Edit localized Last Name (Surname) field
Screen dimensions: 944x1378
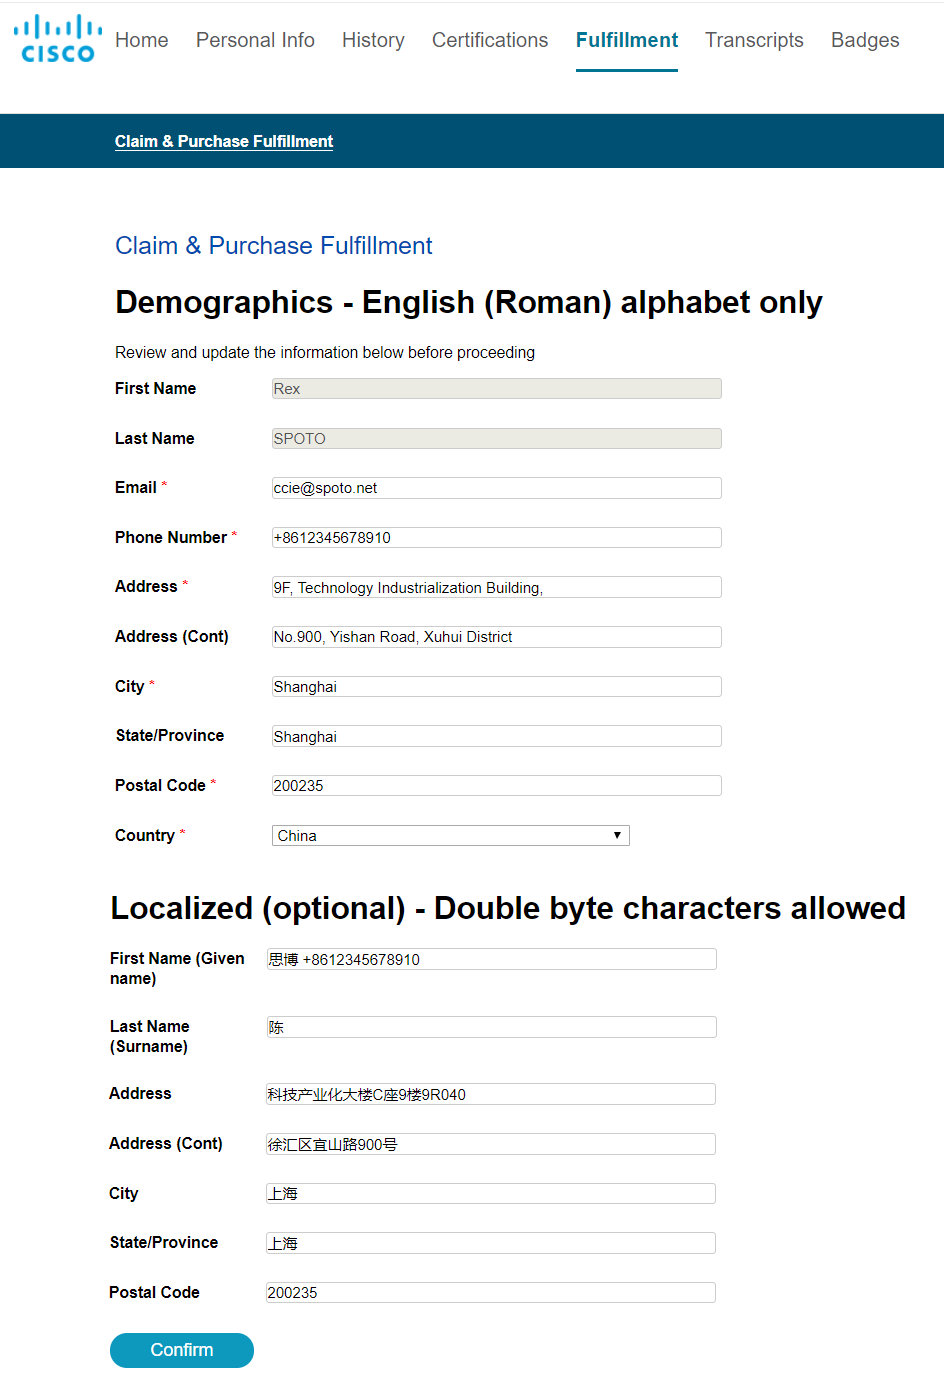pyautogui.click(x=492, y=1027)
